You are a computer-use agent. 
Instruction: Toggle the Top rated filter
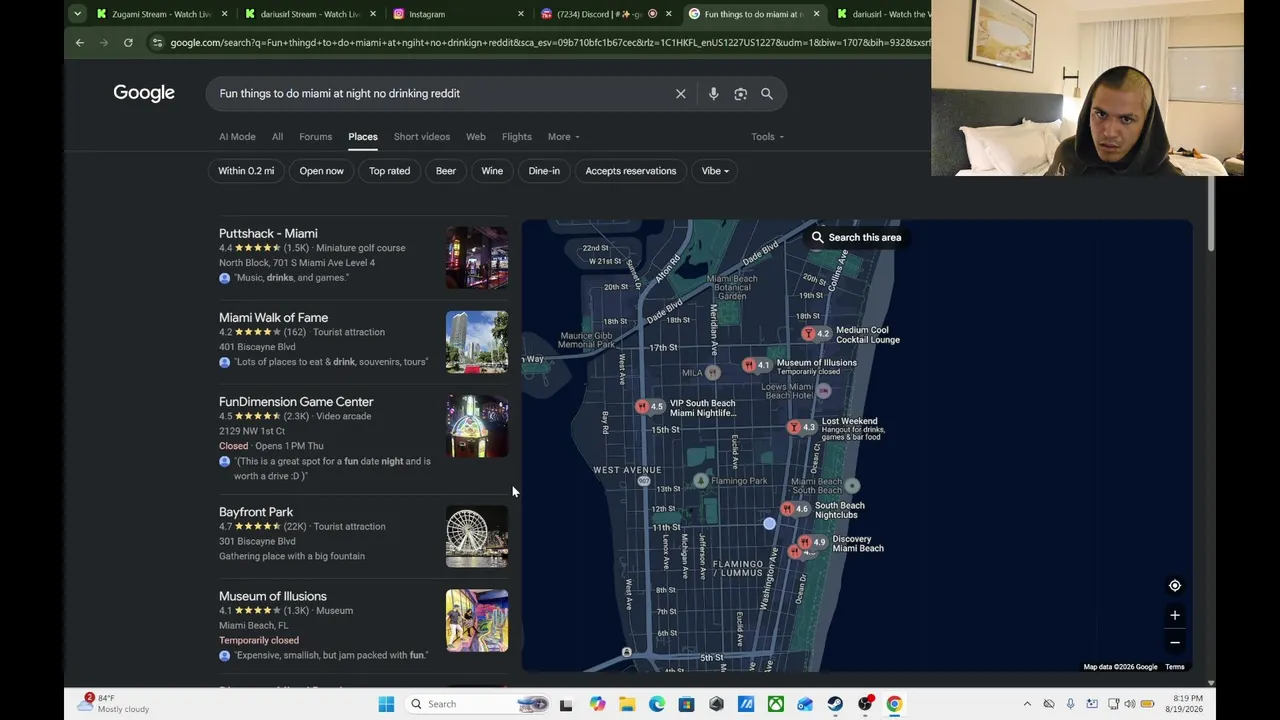click(390, 171)
